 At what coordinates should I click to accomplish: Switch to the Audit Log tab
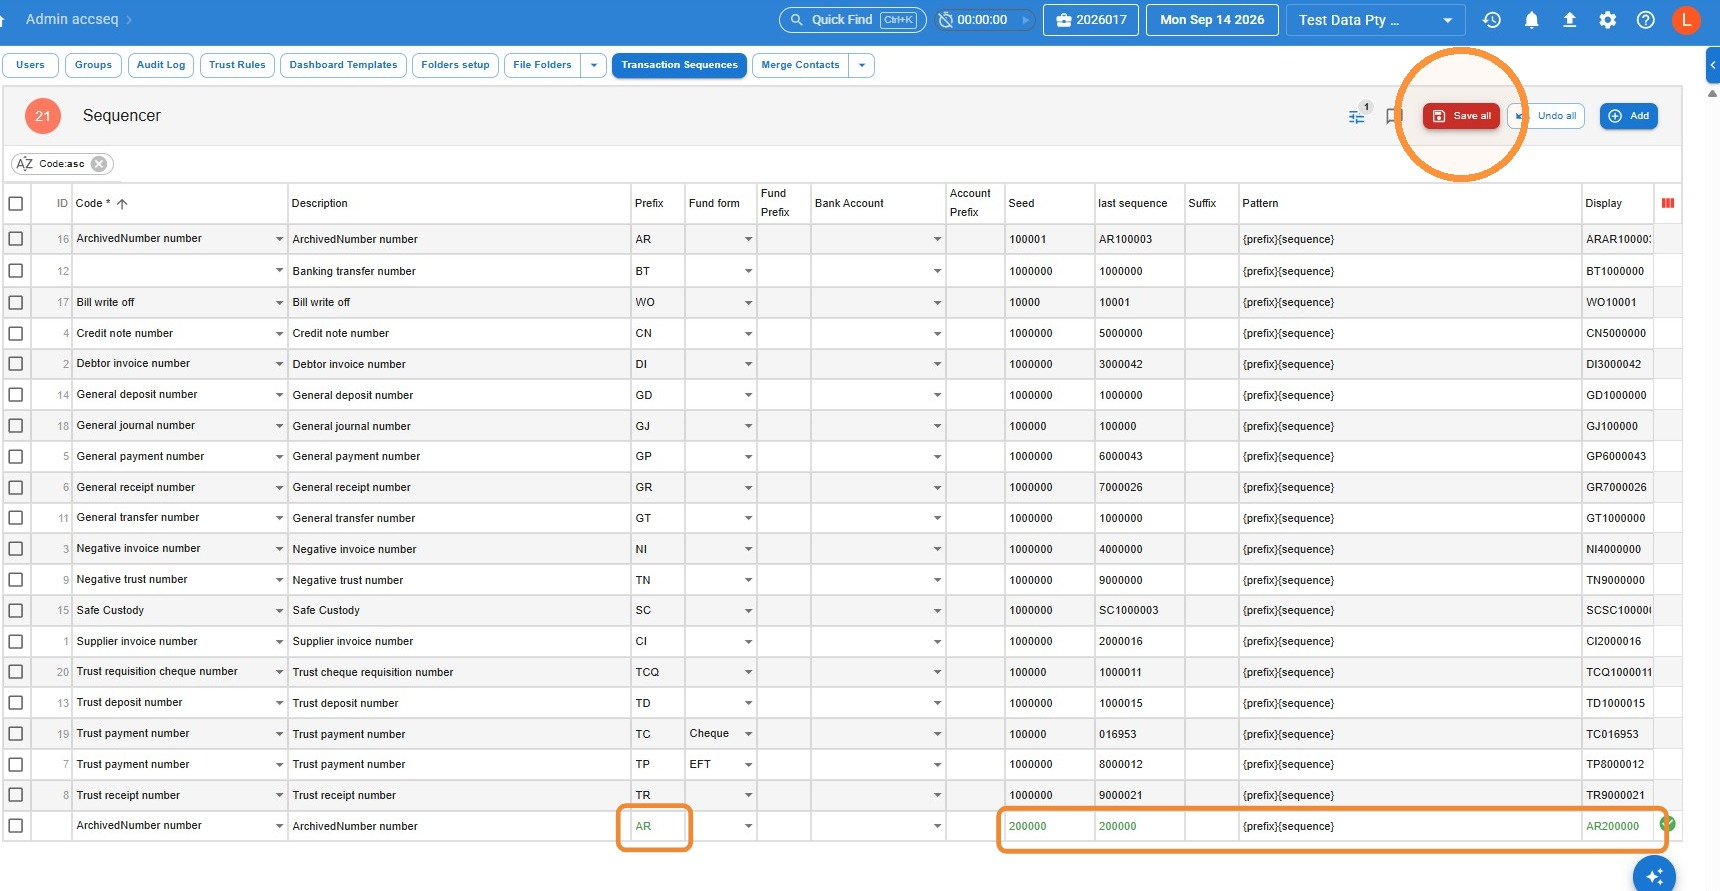[x=161, y=65]
